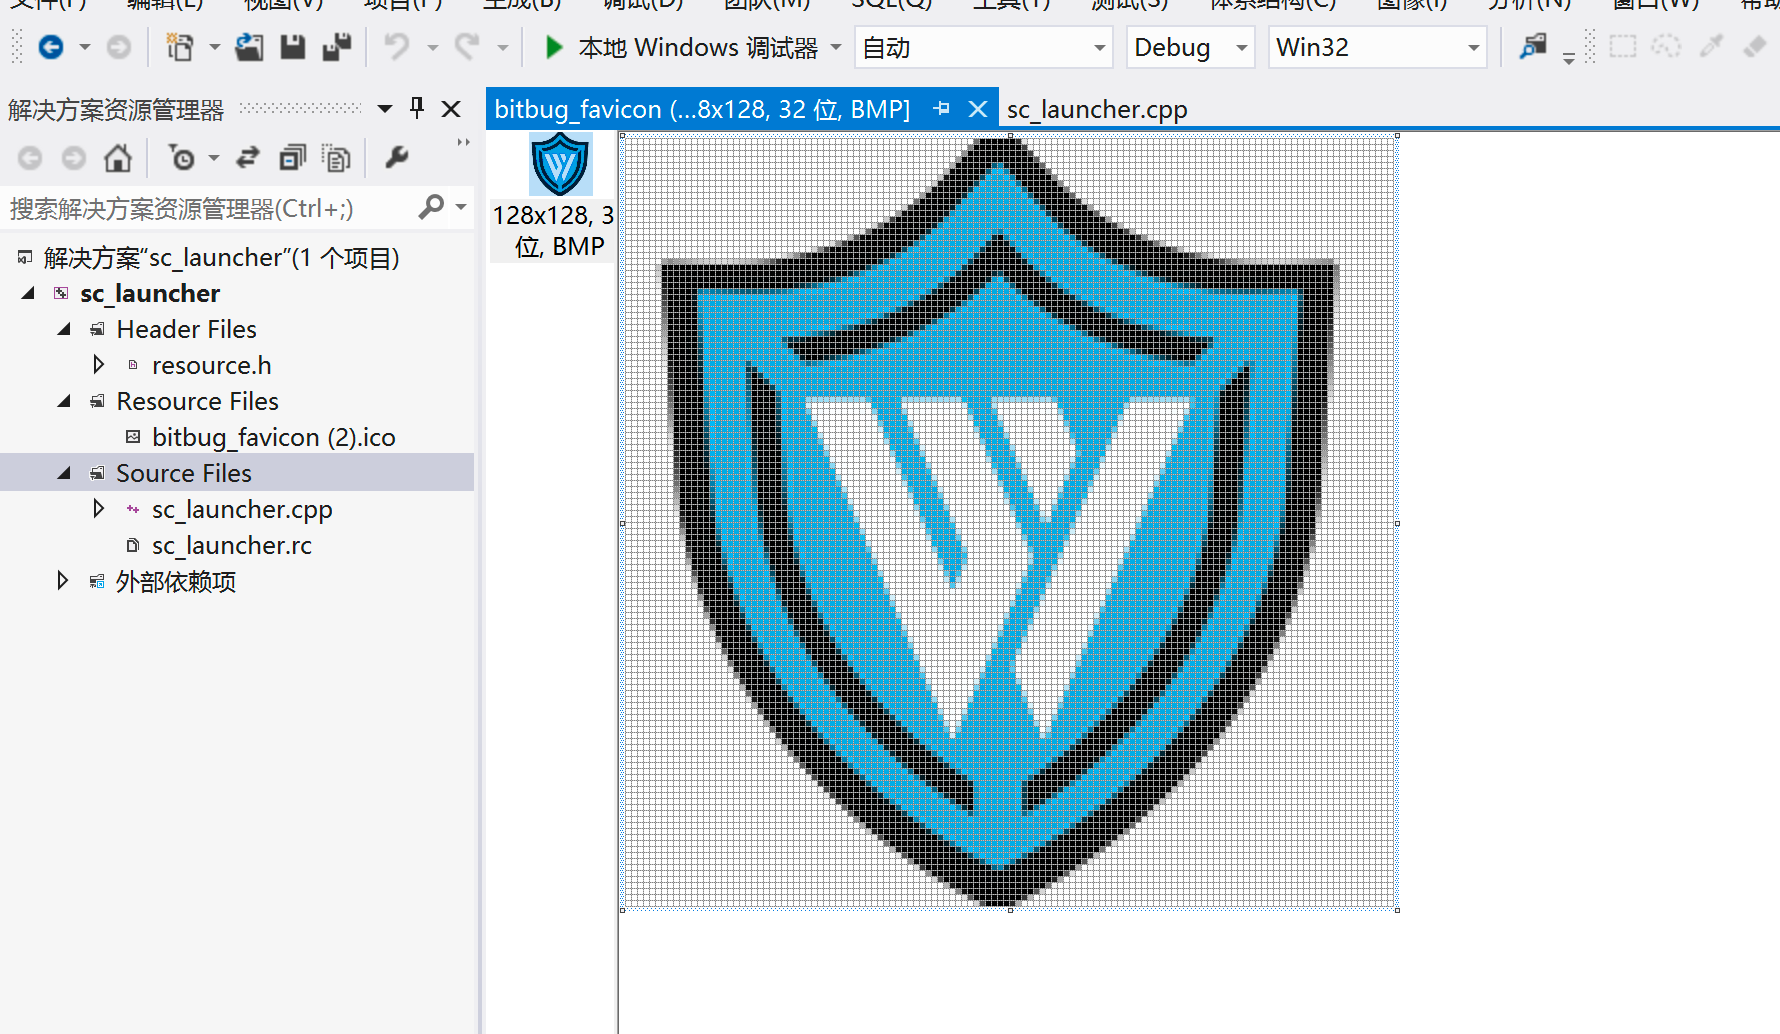
Task: Switch to the sc_launcher.cpp tab
Action: pos(1097,109)
